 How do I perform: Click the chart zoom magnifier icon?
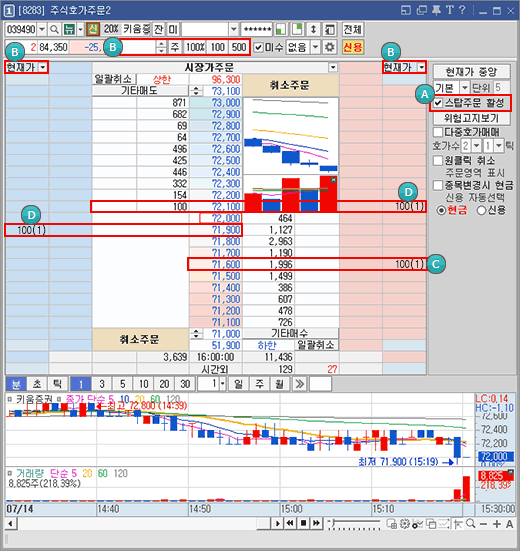(x=470, y=524)
